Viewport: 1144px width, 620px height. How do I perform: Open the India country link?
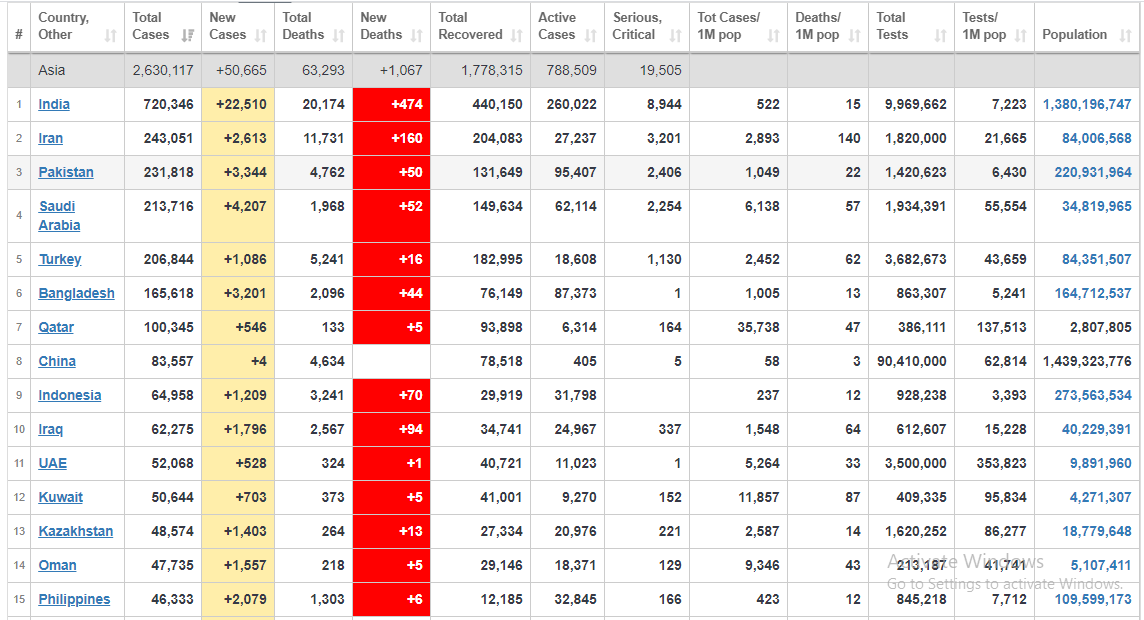pyautogui.click(x=54, y=104)
